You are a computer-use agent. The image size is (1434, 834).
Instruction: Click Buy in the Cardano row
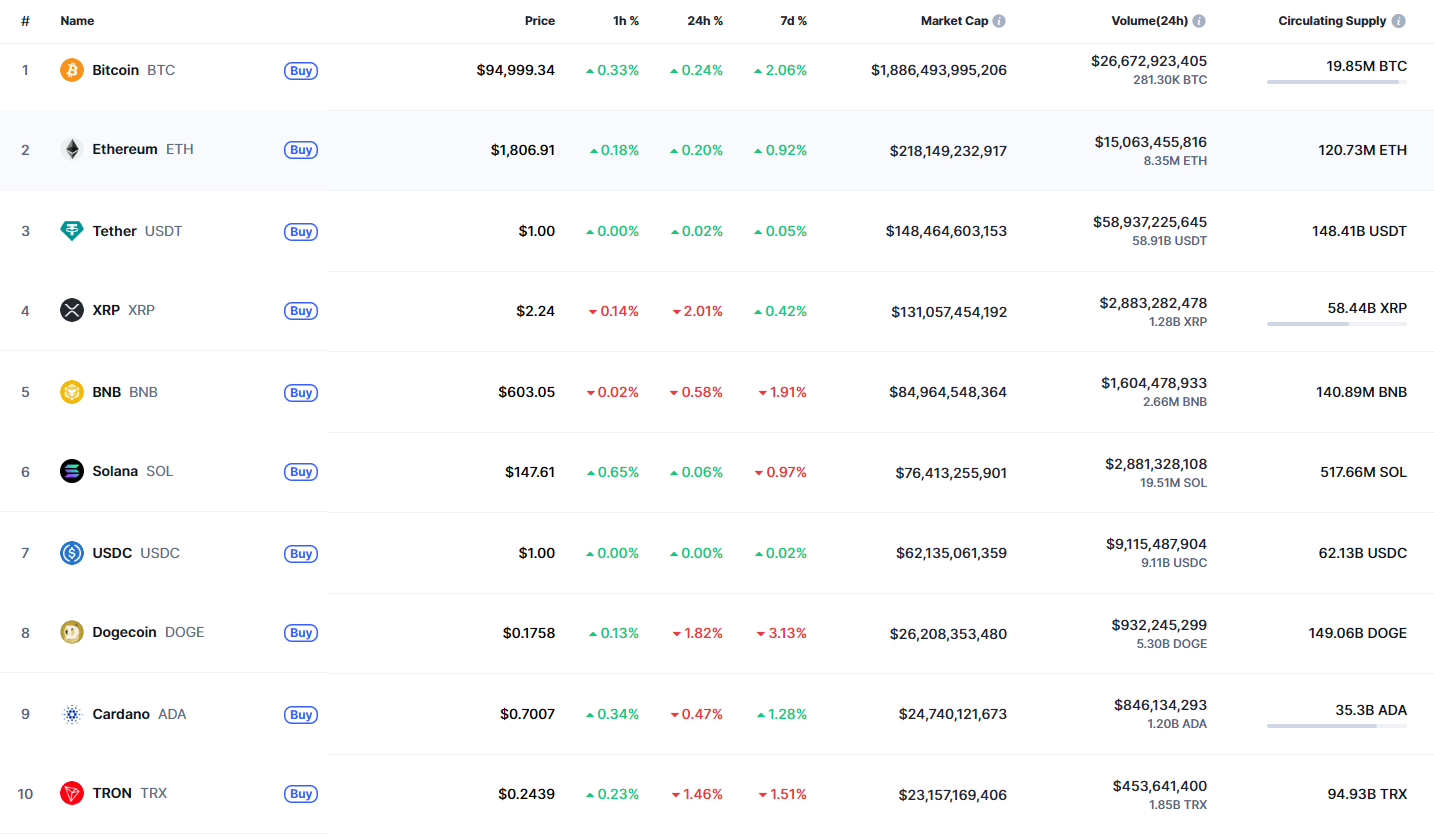pos(301,714)
